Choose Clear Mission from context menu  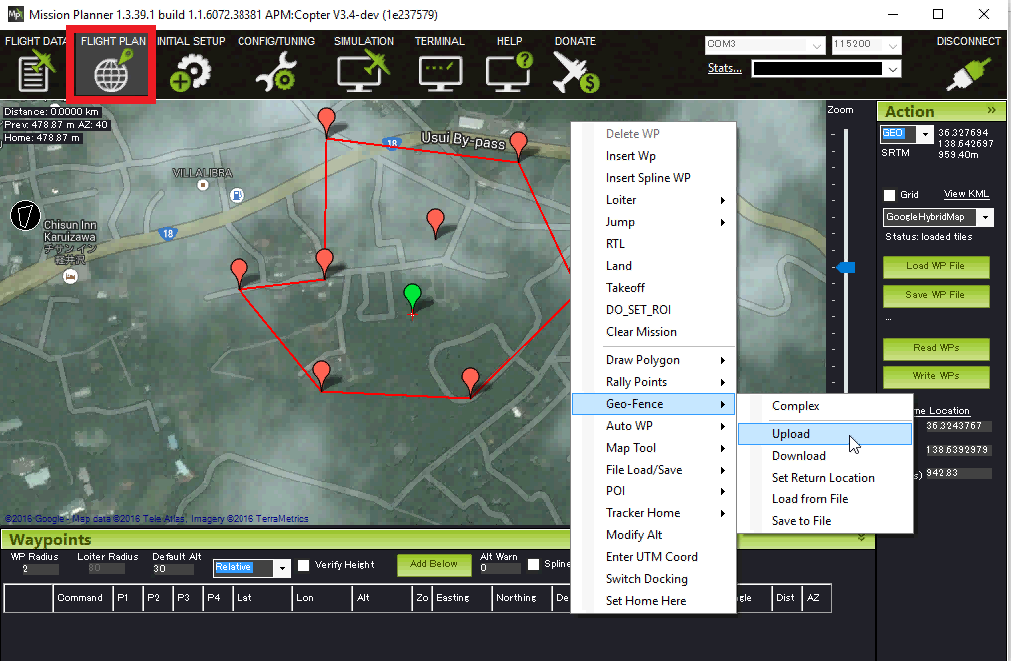coord(641,332)
